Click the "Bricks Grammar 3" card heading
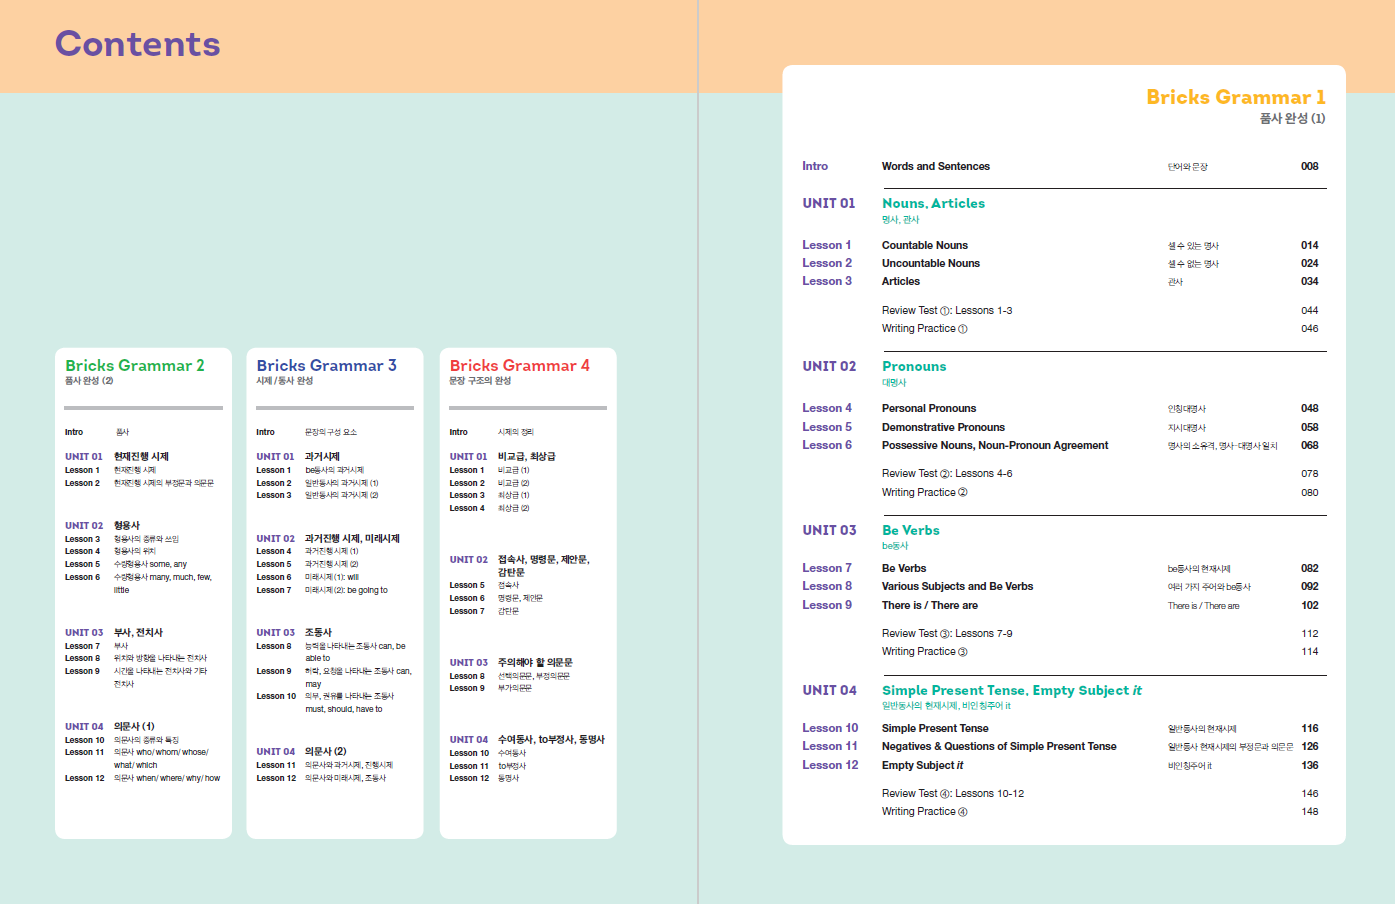The height and width of the screenshot is (904, 1395). [326, 366]
